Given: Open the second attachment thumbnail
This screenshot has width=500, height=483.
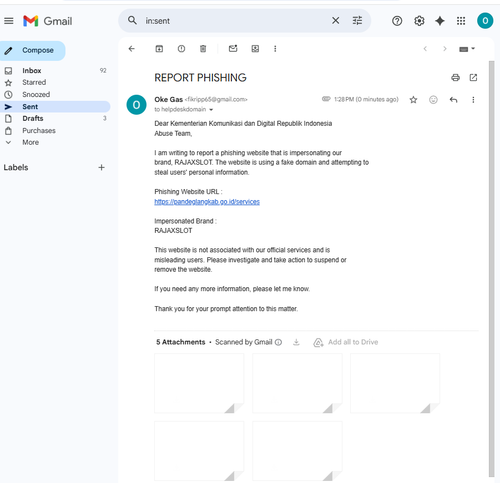Looking at the screenshot, I should (x=297, y=383).
